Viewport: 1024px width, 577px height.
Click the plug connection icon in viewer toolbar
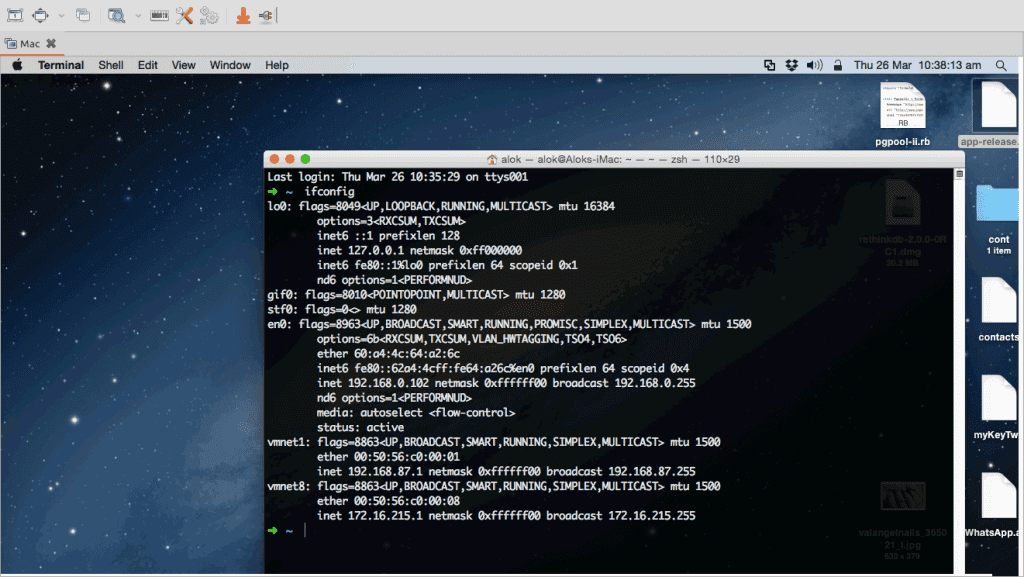click(266, 15)
